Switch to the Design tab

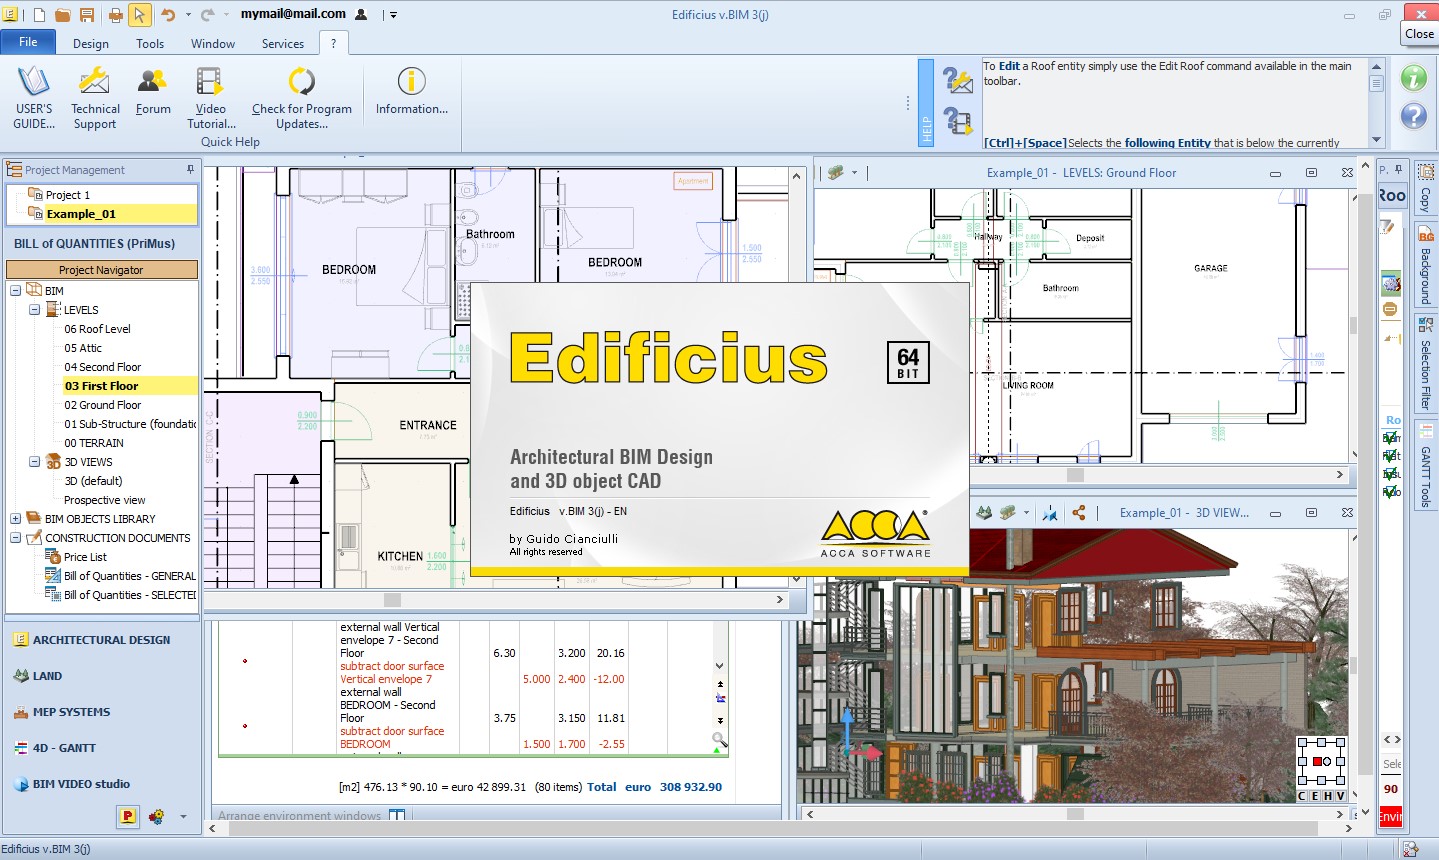coord(91,44)
